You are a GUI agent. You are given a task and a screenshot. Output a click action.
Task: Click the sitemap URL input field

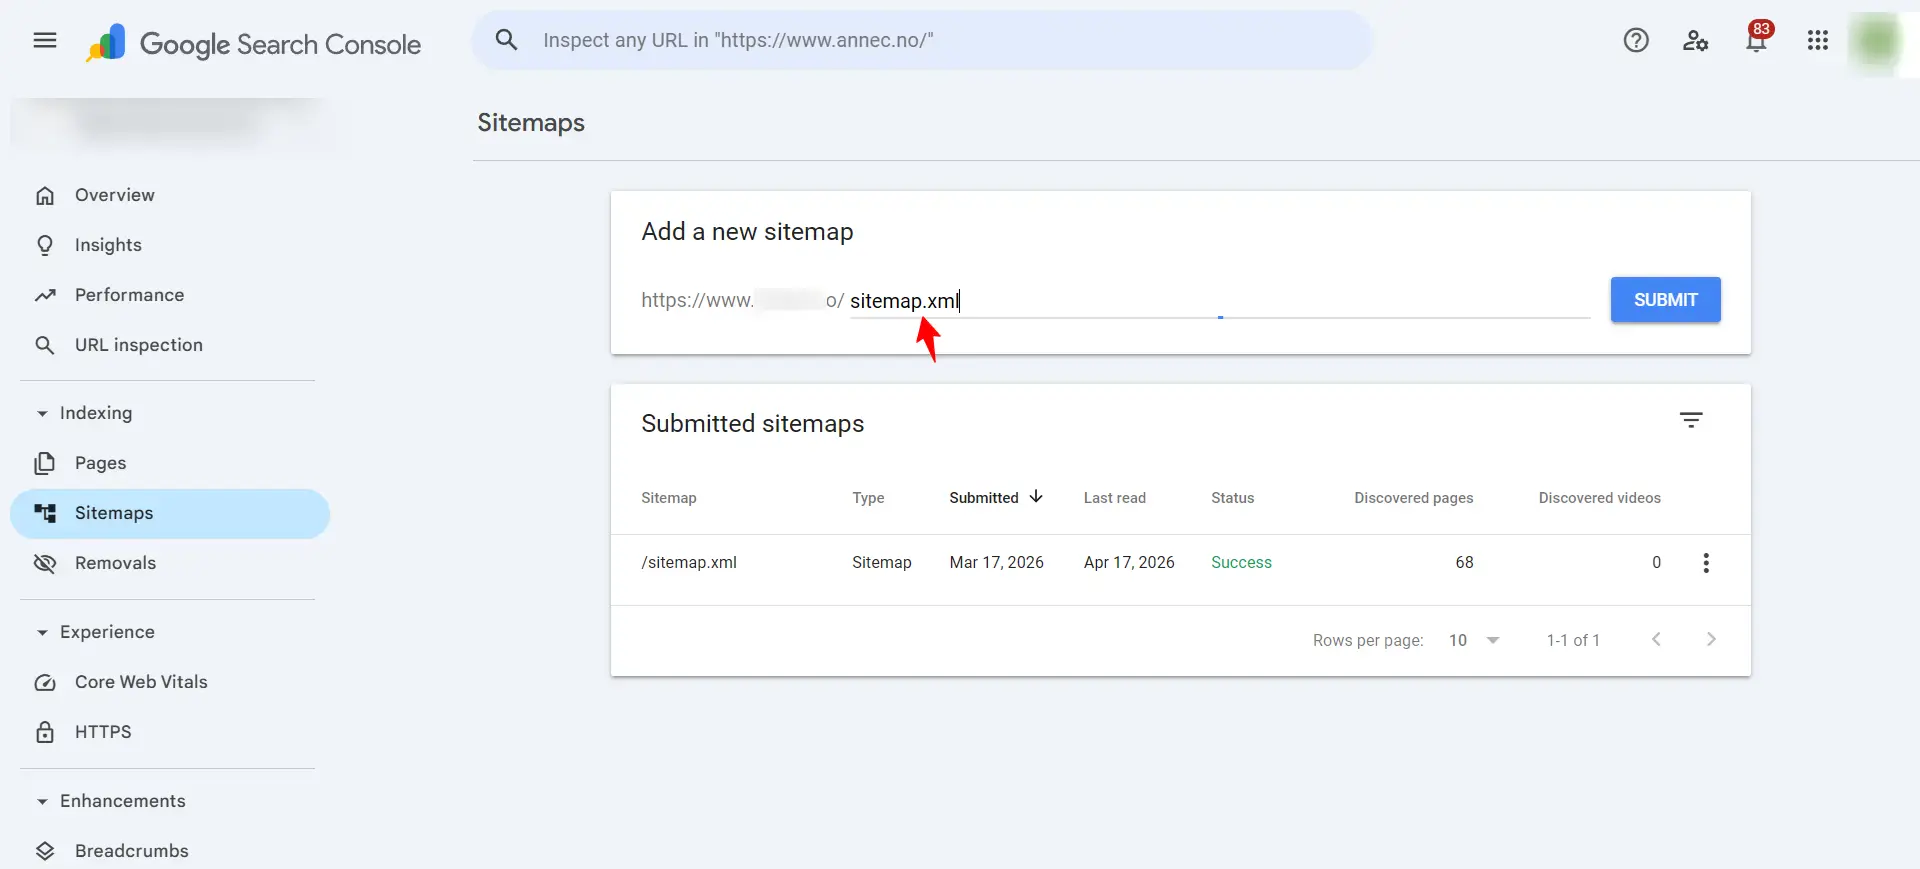1220,301
